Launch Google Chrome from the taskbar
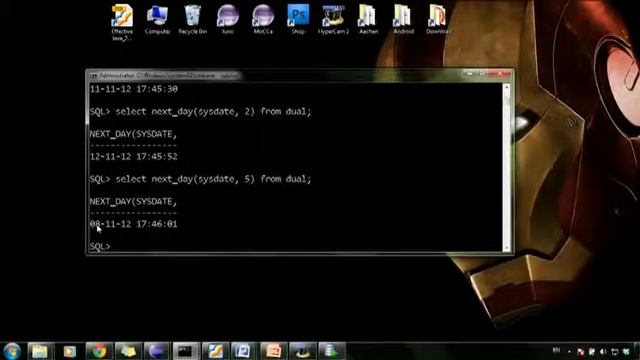Viewport: 640px width, 360px height. point(99,351)
